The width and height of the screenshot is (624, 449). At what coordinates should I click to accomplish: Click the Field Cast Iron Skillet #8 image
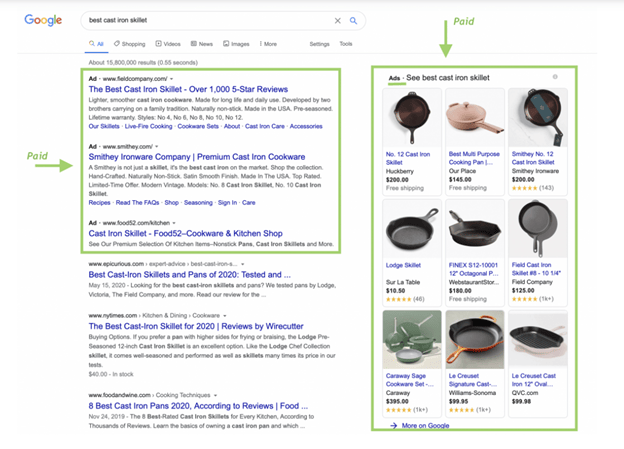[x=538, y=229]
